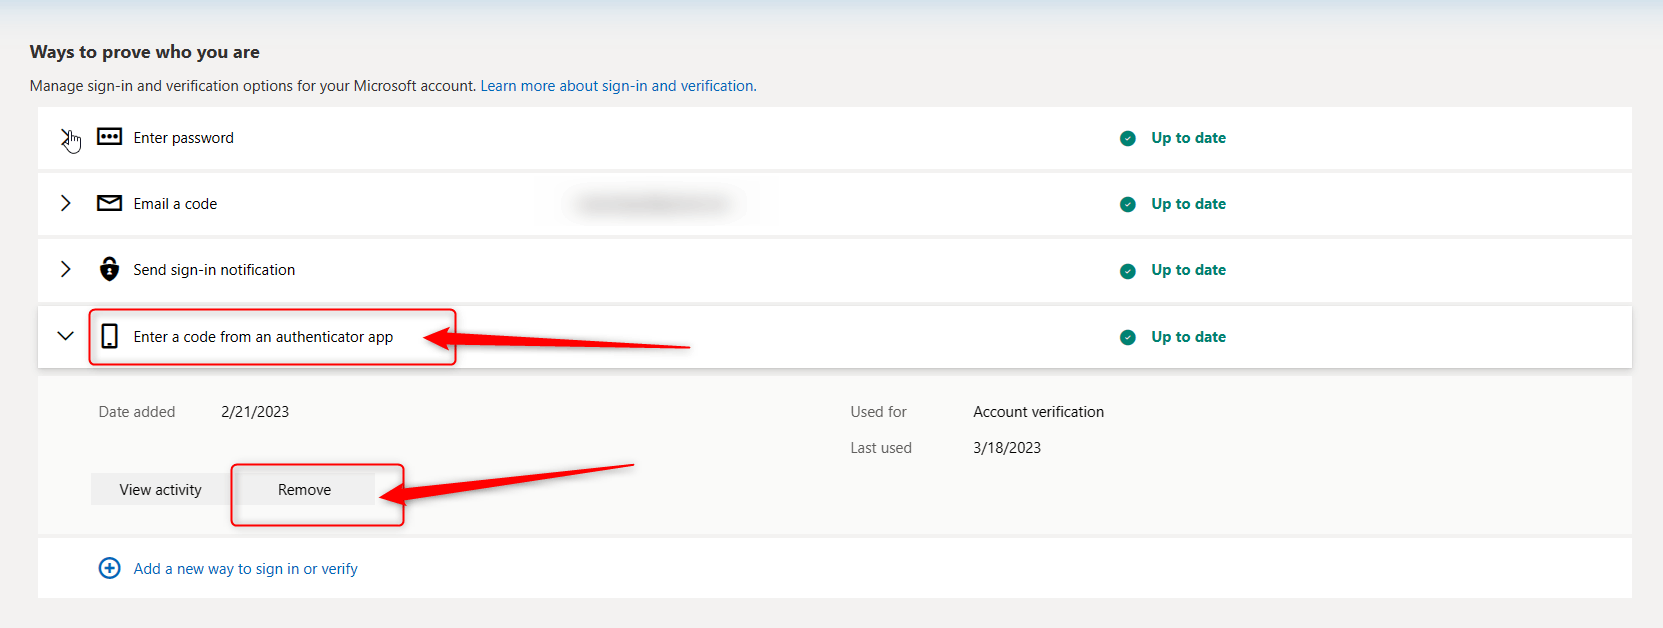1663x628 pixels.
Task: Collapse the authenticator app row chevron
Action: 66,336
